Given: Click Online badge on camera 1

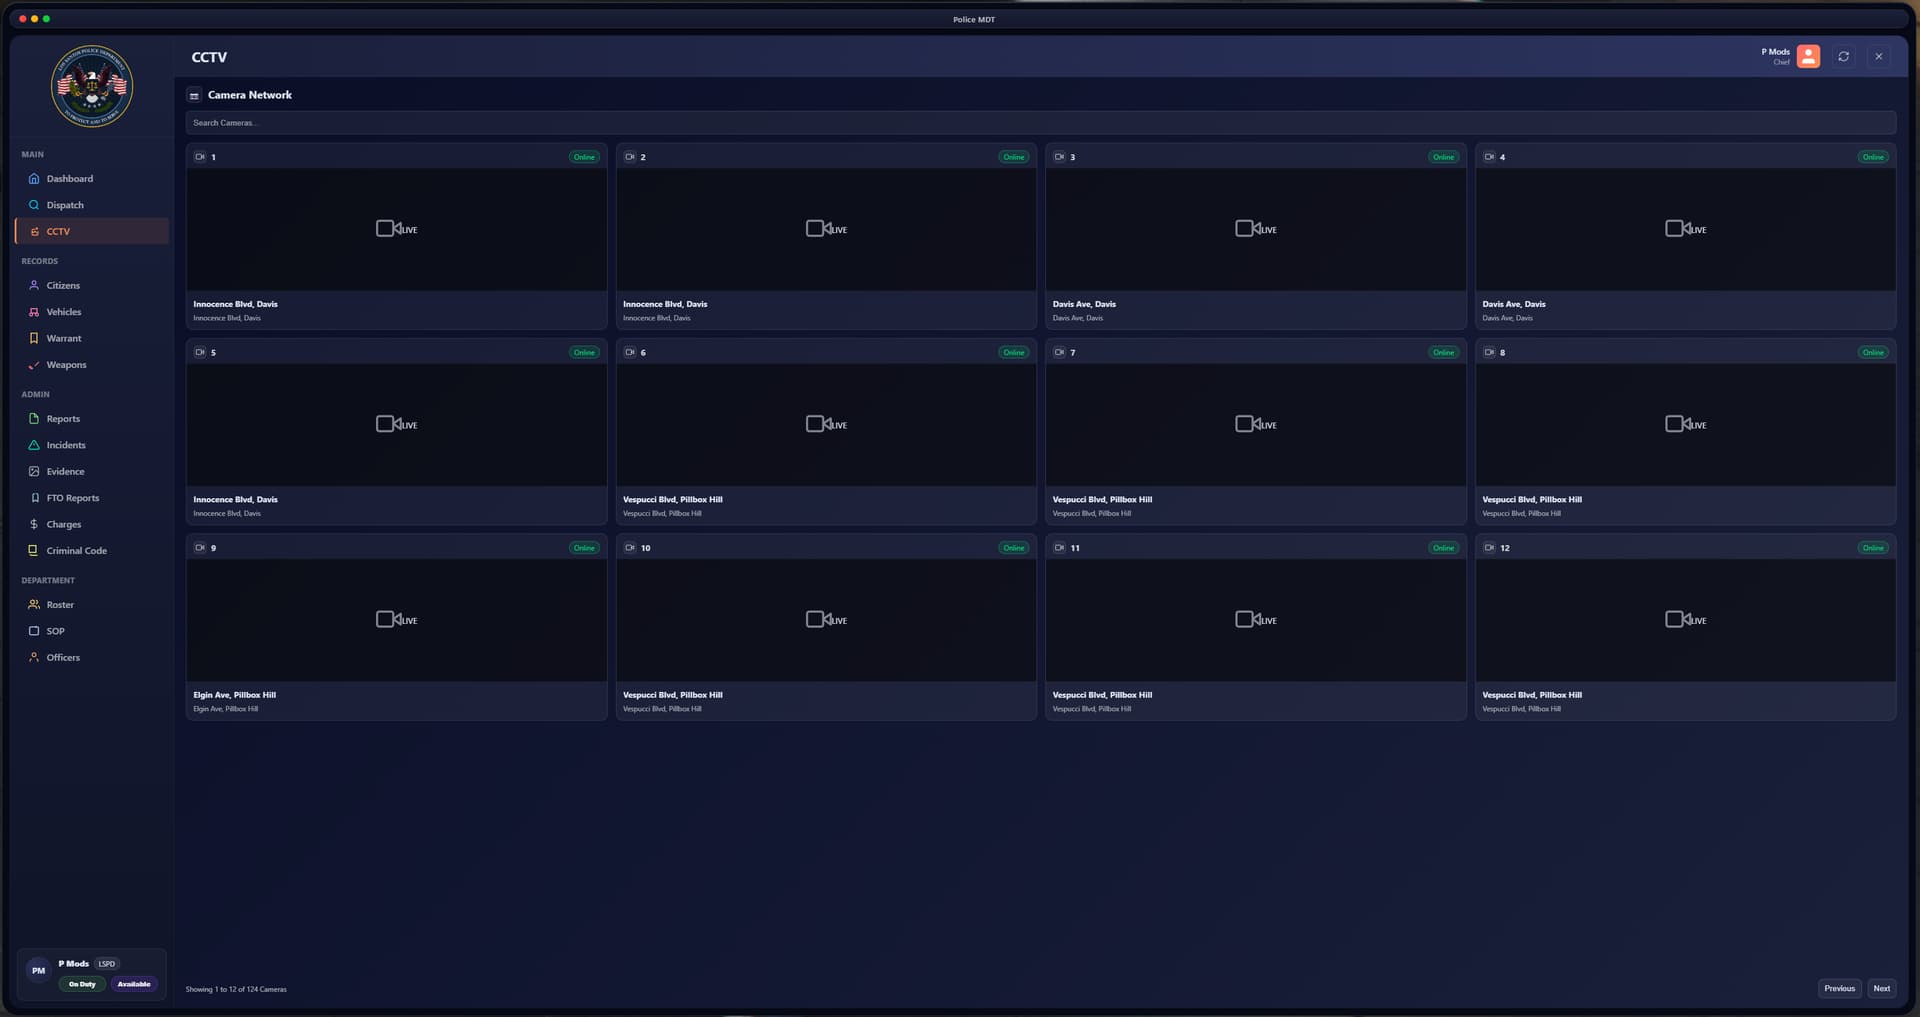Looking at the screenshot, I should click(584, 157).
